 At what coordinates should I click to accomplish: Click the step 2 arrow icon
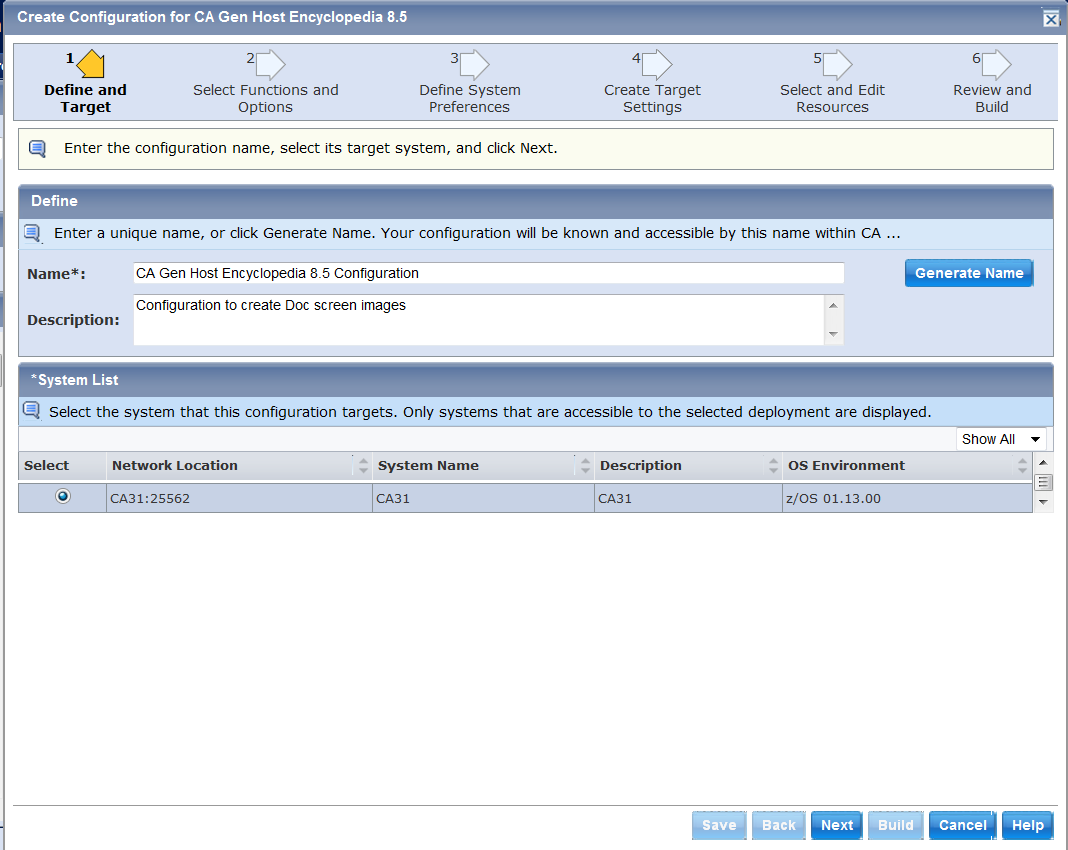(x=270, y=65)
